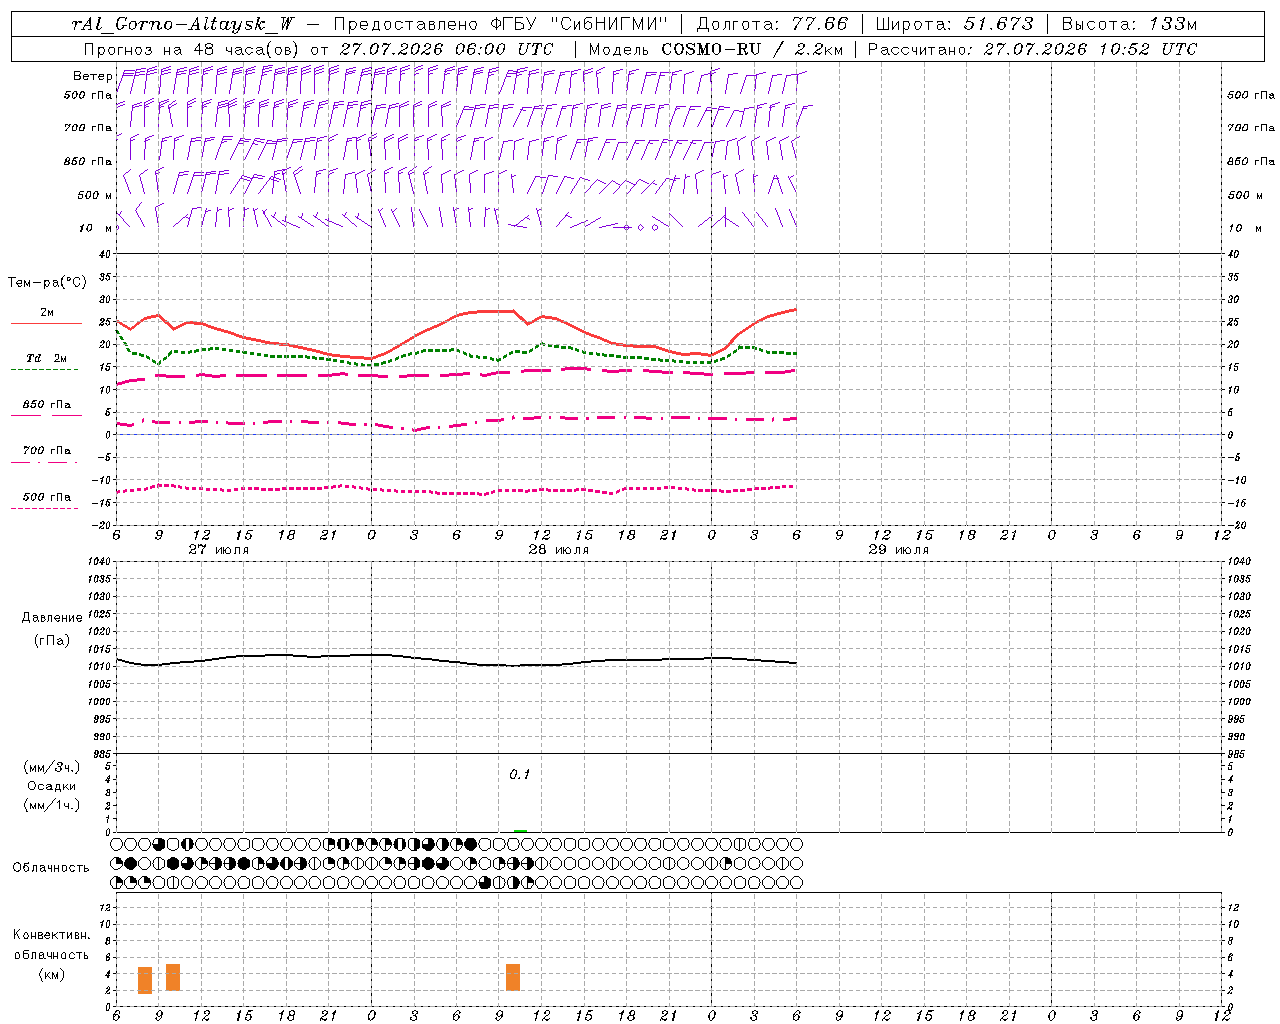Screen dimensions: 1280x1024
Task: Select the 850 гПа temperature legend entry
Action: pos(46,406)
